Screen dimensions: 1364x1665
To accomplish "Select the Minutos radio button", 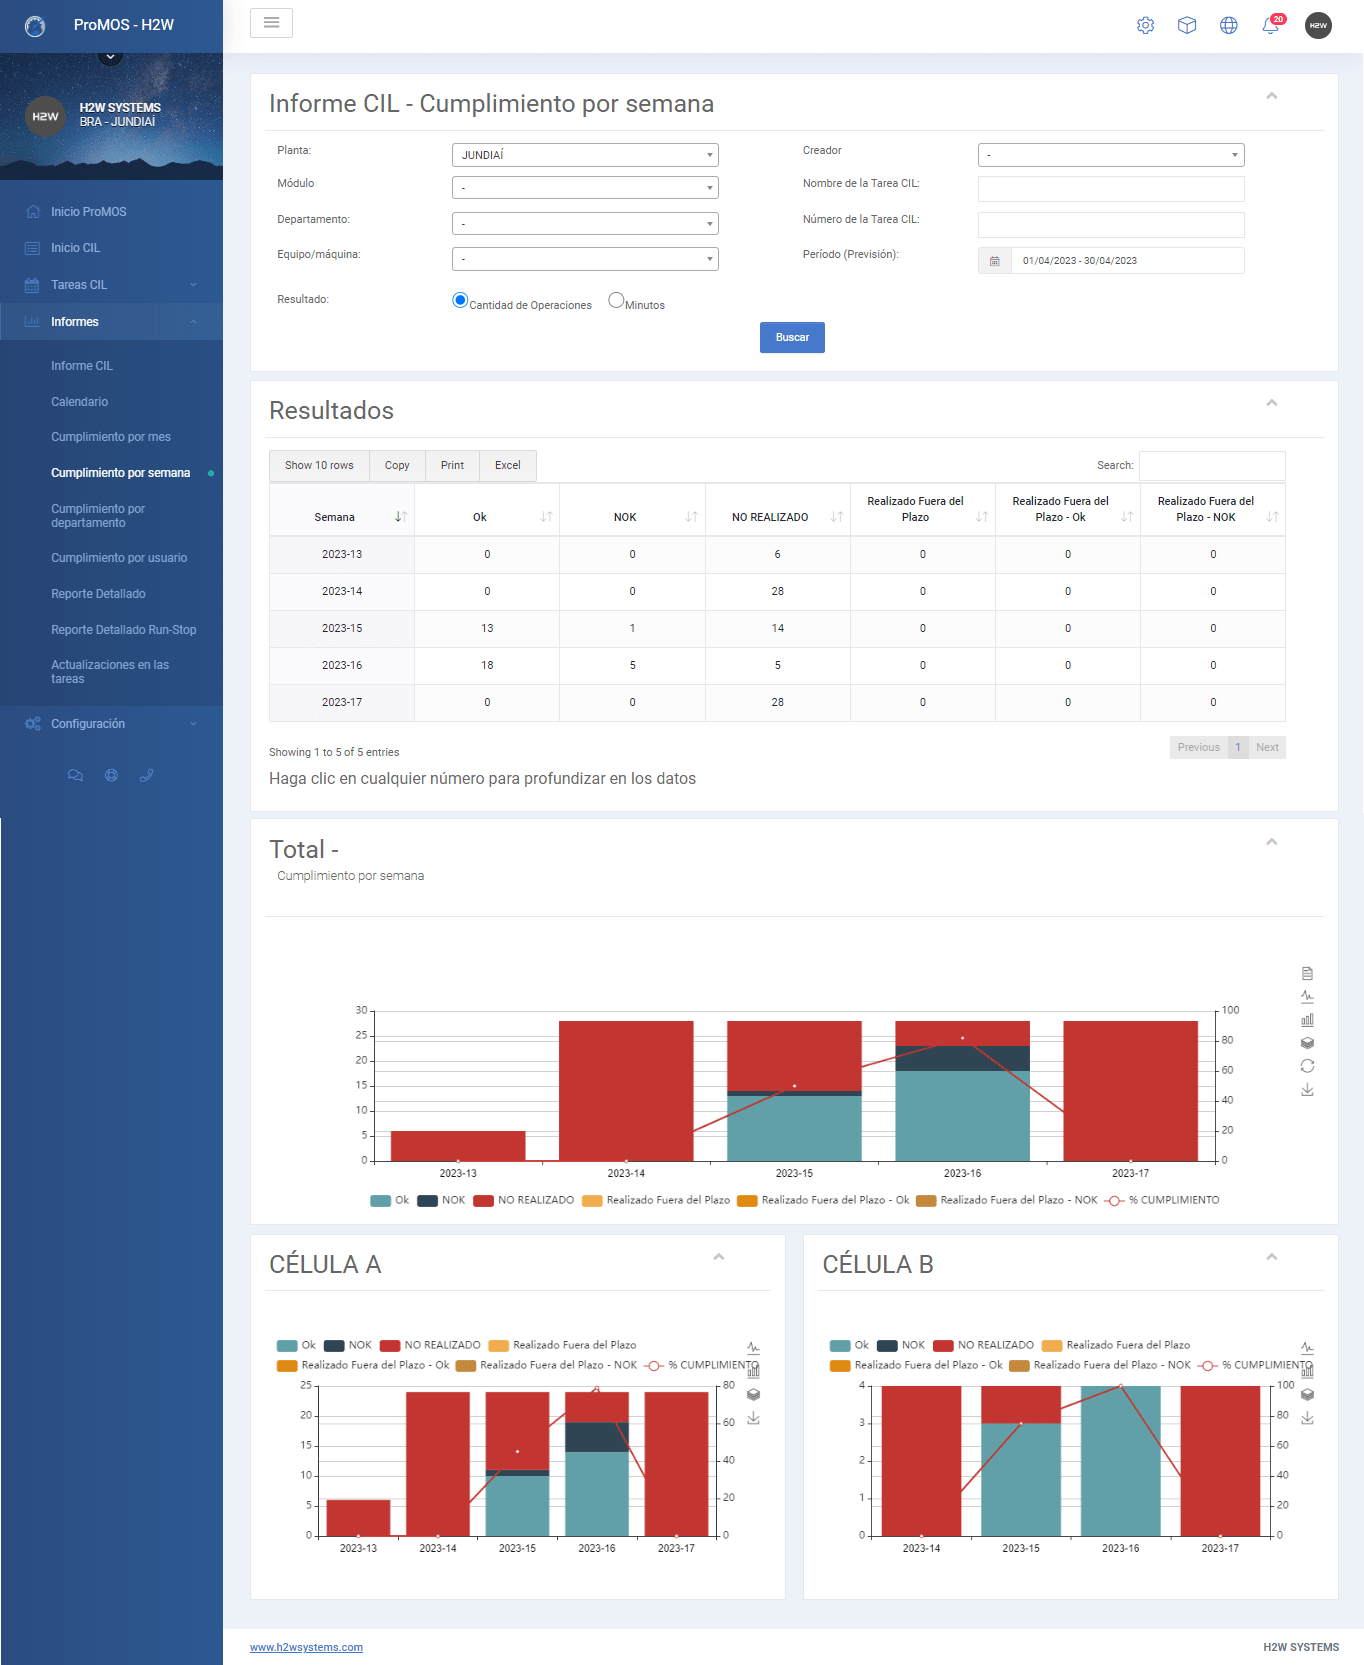I will [x=616, y=300].
